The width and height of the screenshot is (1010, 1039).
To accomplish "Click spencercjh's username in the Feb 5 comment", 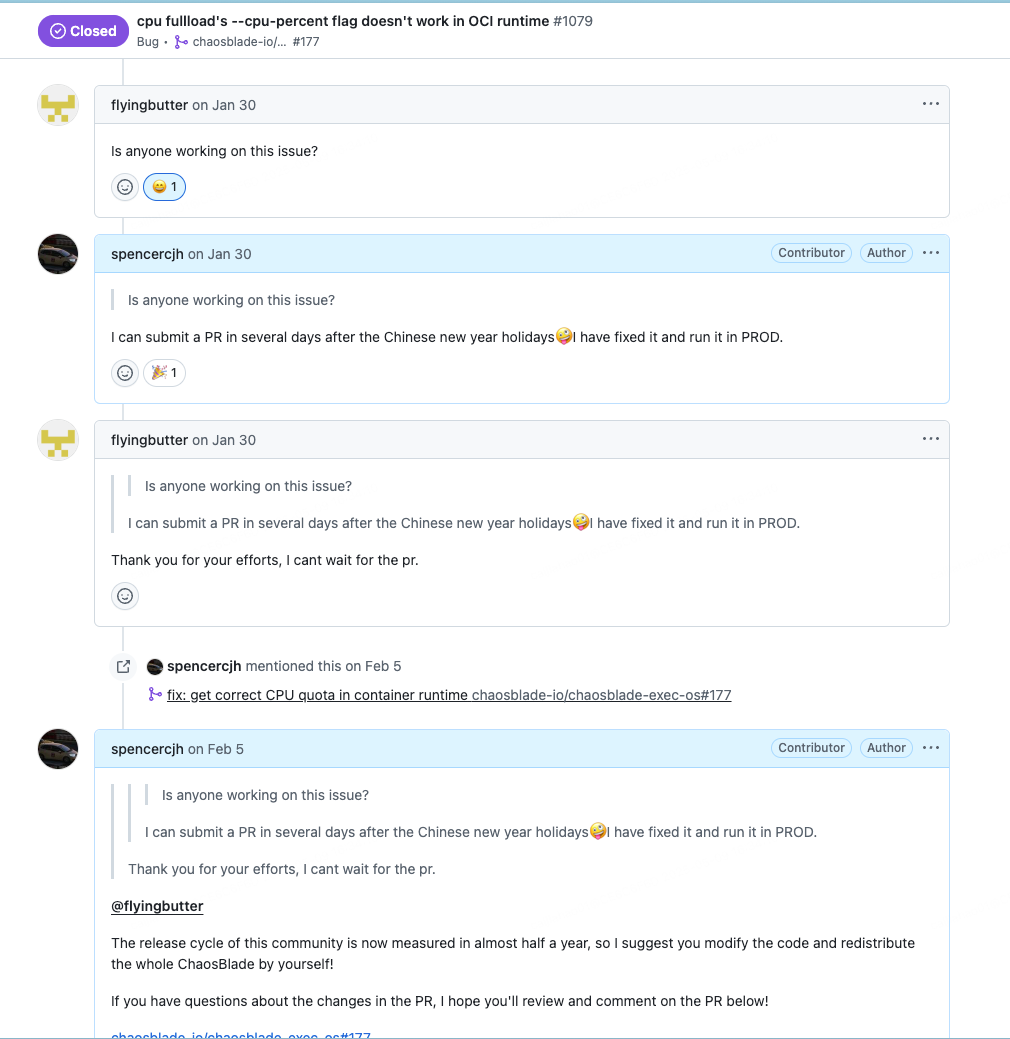I will pos(147,749).
